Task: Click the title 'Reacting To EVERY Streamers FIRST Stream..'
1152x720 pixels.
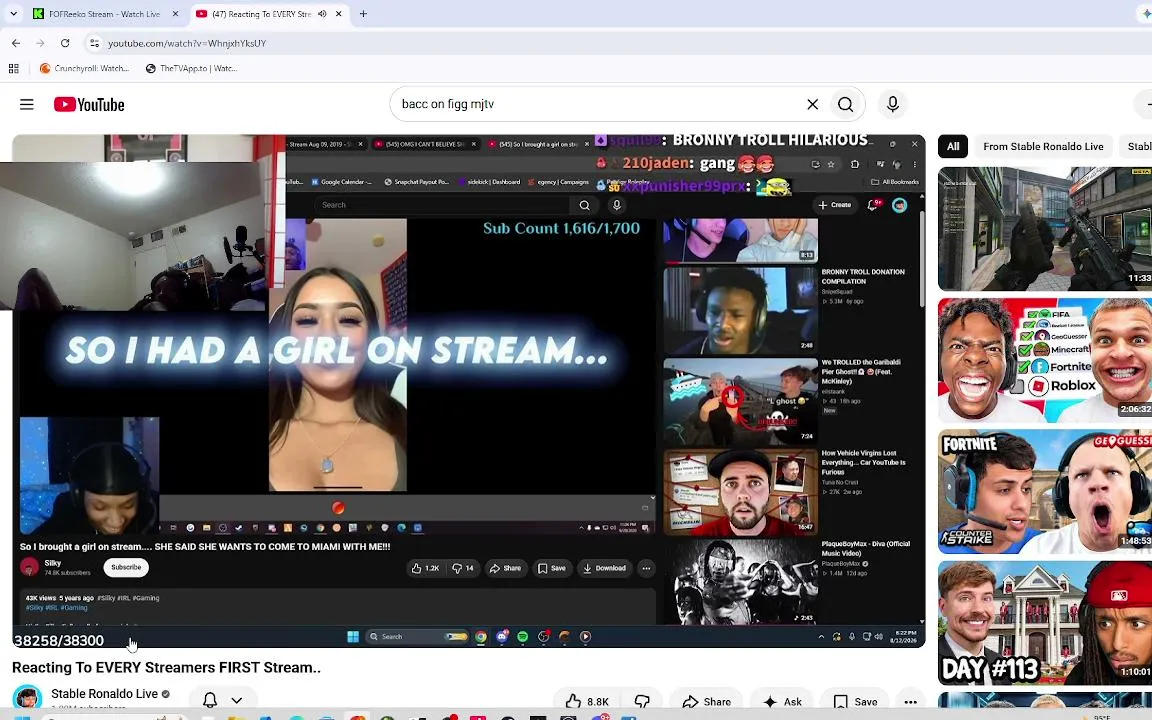Action: [x=166, y=667]
